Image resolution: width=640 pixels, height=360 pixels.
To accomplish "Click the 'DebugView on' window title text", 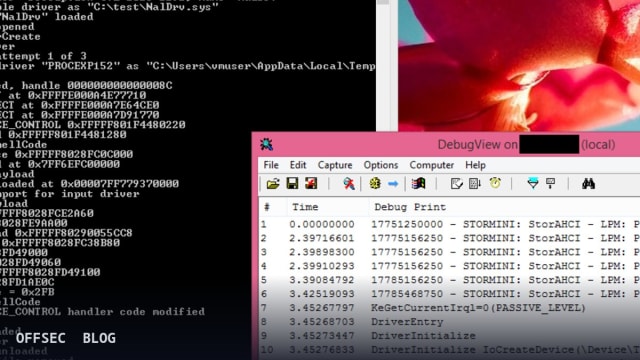I will 478,144.
